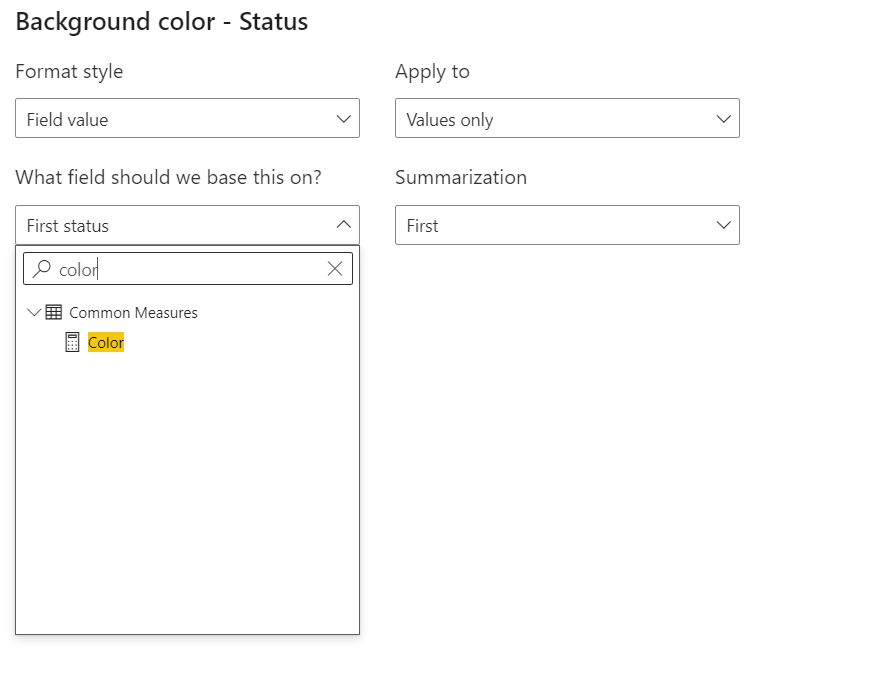Screen dimensions: 877x673
Task: Select the Color measure
Action: (106, 342)
